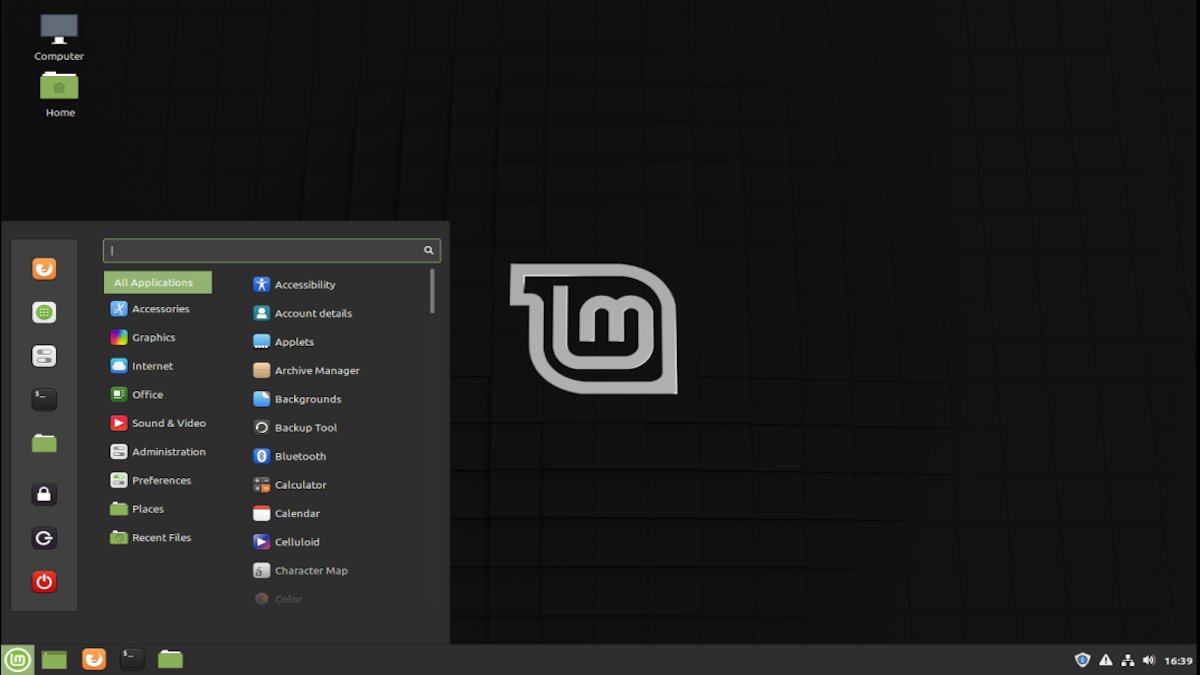Open Terminal from the panel launcher
This screenshot has height=675, width=1200.
(x=132, y=660)
